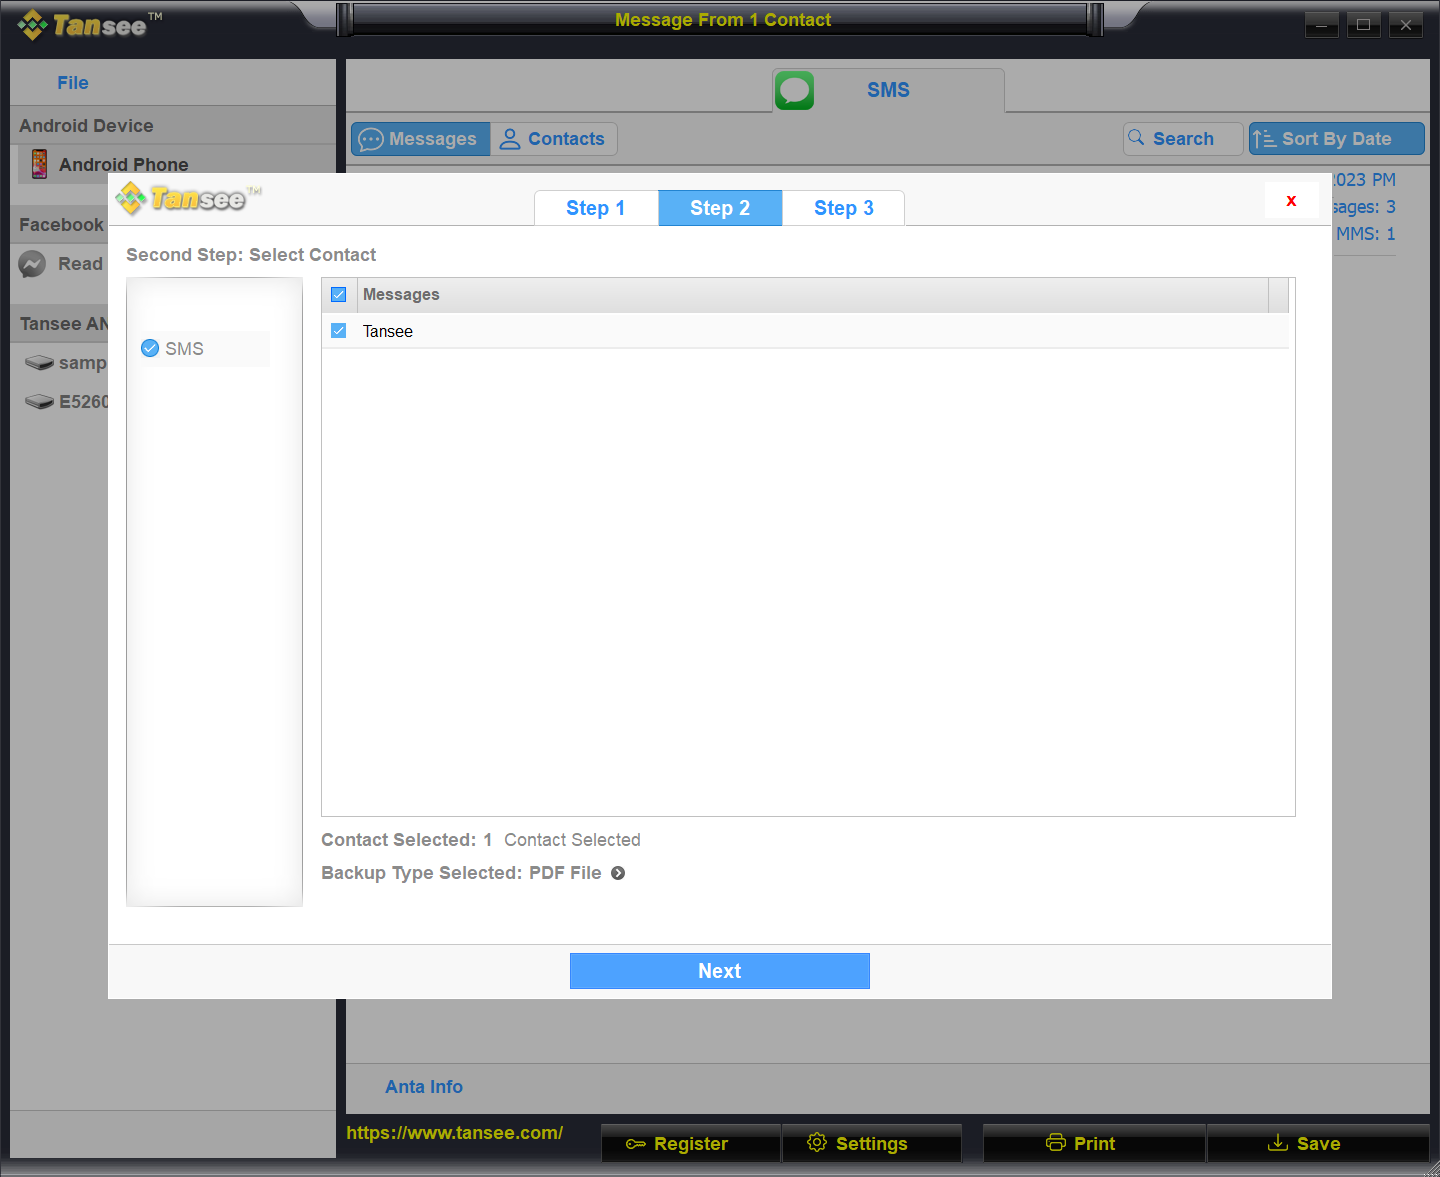Open the SMS tab in main window

pyautogui.click(x=888, y=90)
